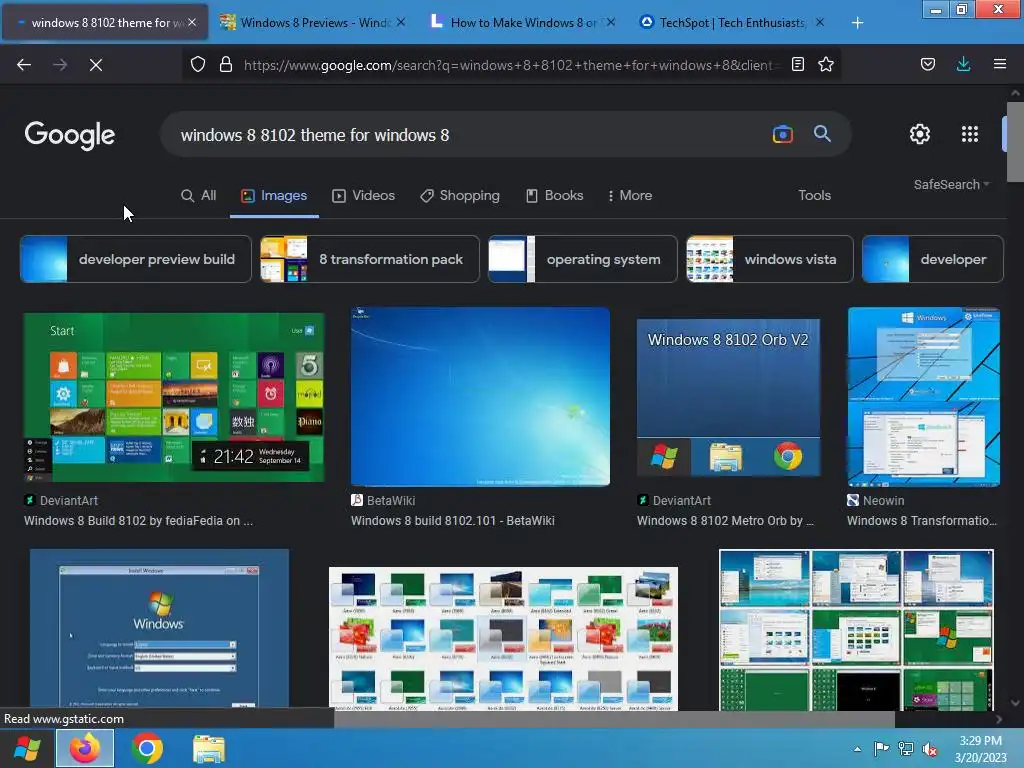This screenshot has height=768, width=1024.
Task: Open 'Windows 8 build 8102.101 - BetaWiki' link
Action: click(x=453, y=520)
